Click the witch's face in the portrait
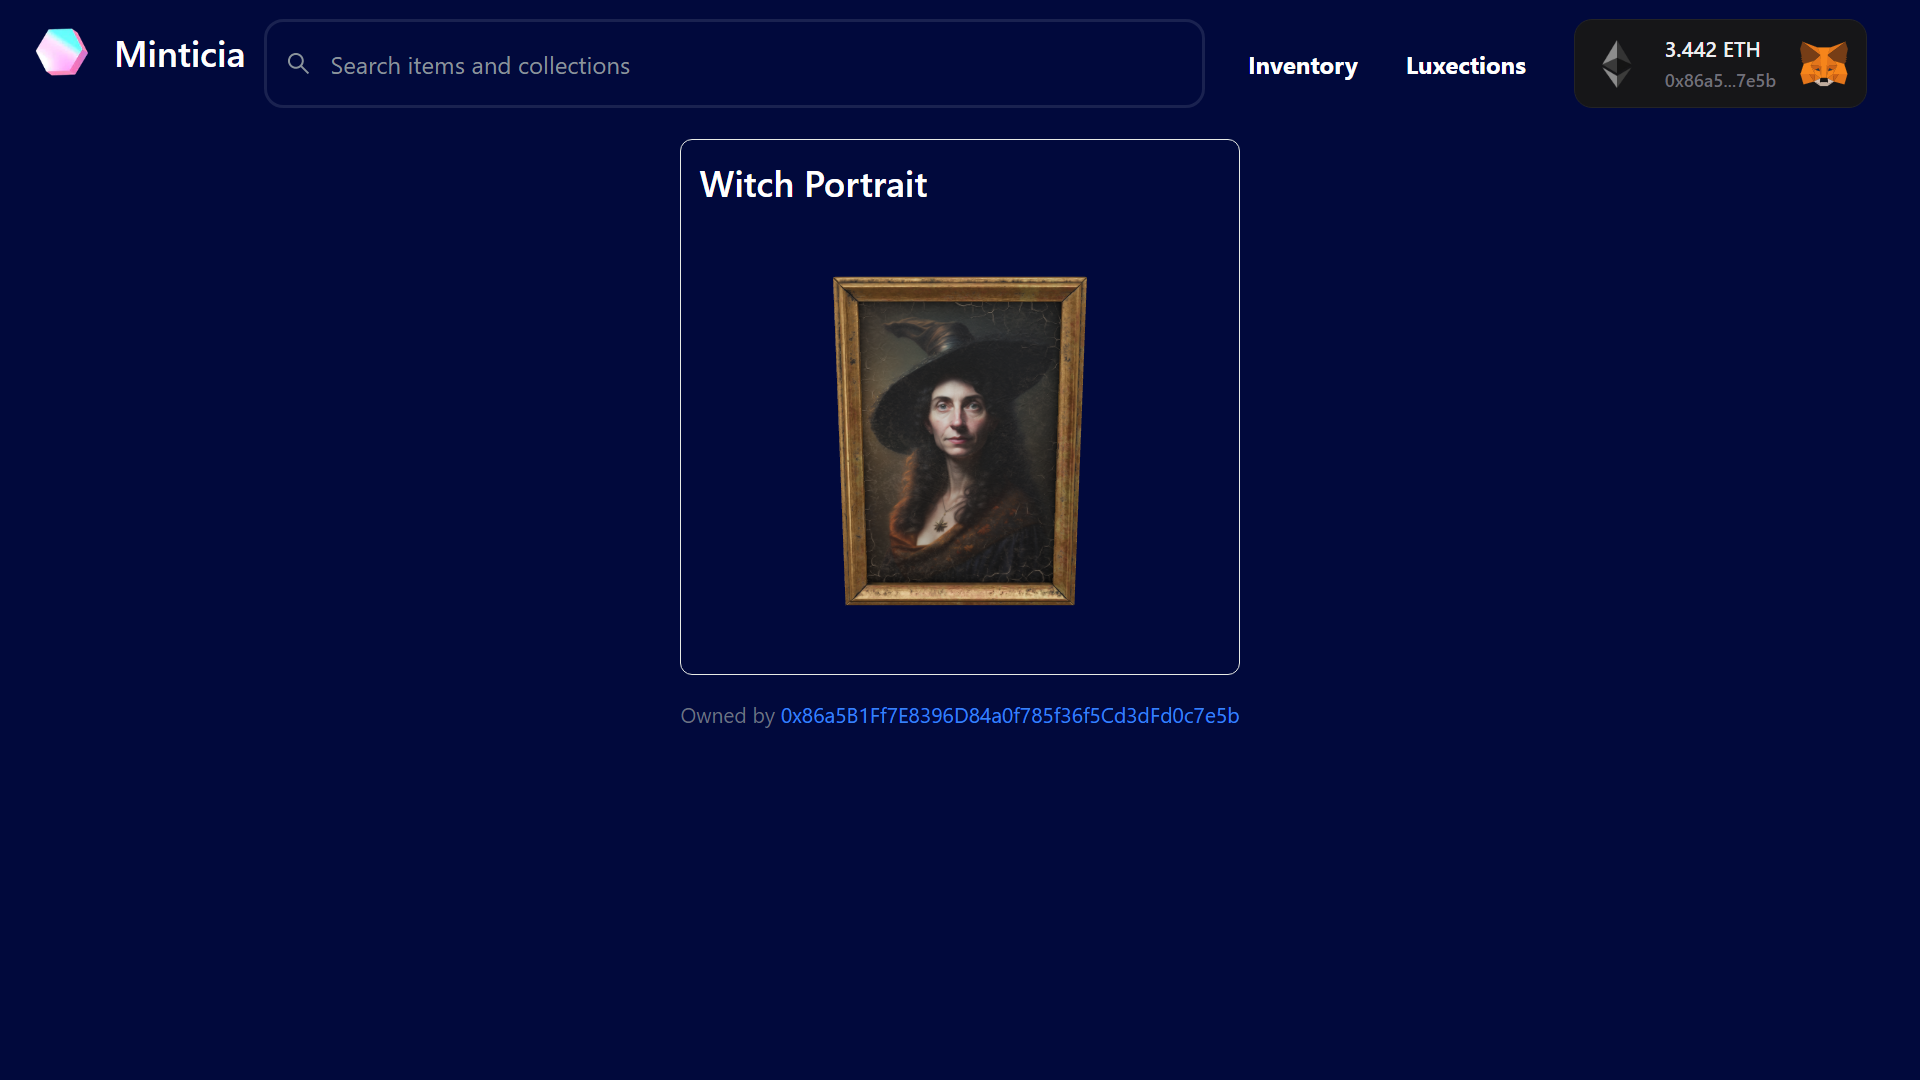1920x1080 pixels. pyautogui.click(x=956, y=418)
